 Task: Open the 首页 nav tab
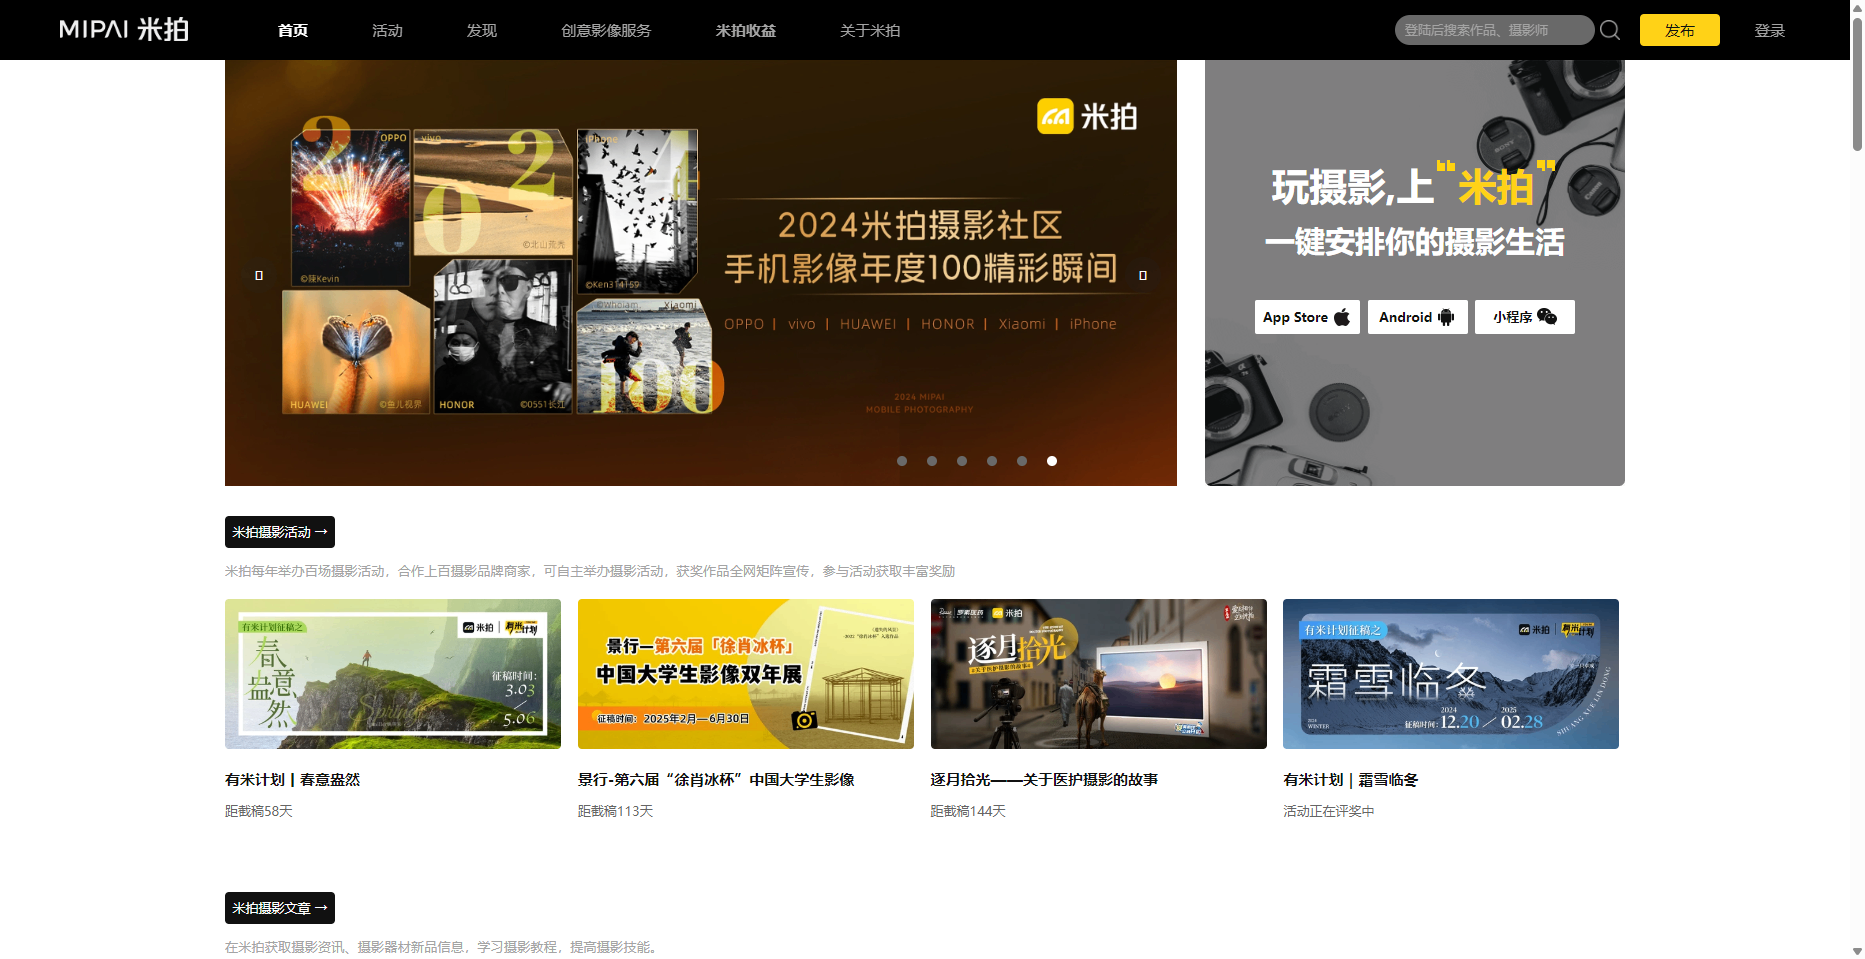(293, 30)
